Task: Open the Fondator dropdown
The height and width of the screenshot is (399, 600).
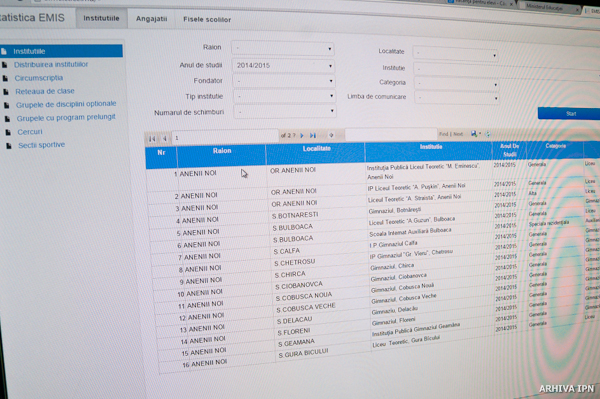Action: 284,81
